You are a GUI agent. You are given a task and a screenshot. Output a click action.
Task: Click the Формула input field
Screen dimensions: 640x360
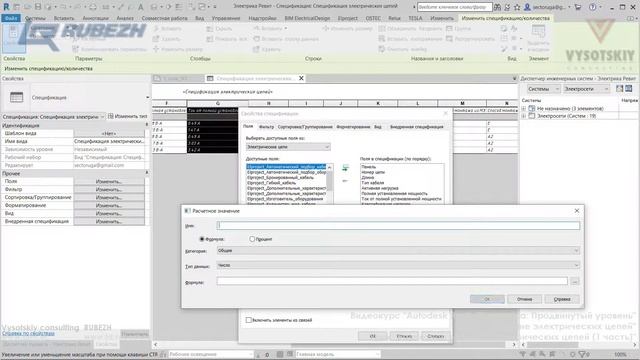click(392, 281)
